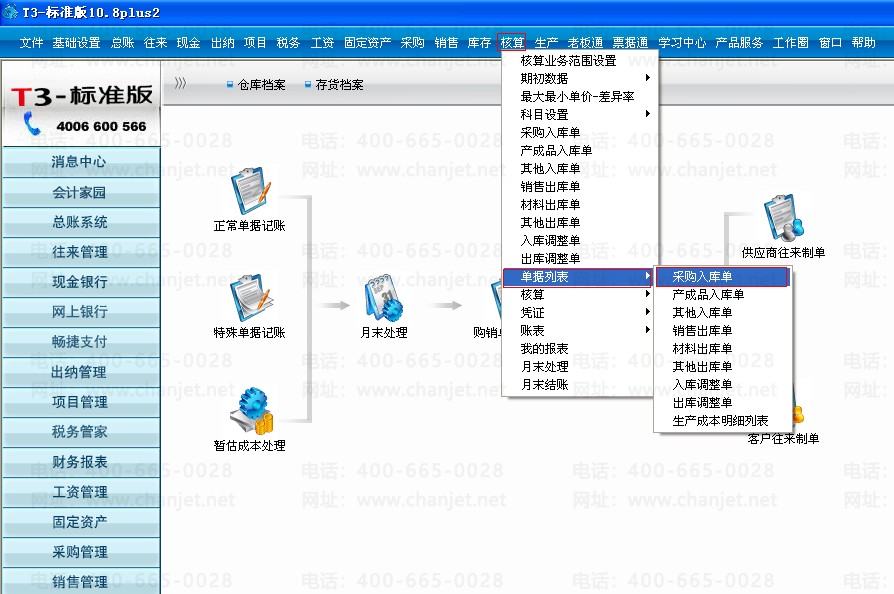The image size is (894, 594).
Task: Expand the 单据列表 submenu
Action: (x=578, y=277)
